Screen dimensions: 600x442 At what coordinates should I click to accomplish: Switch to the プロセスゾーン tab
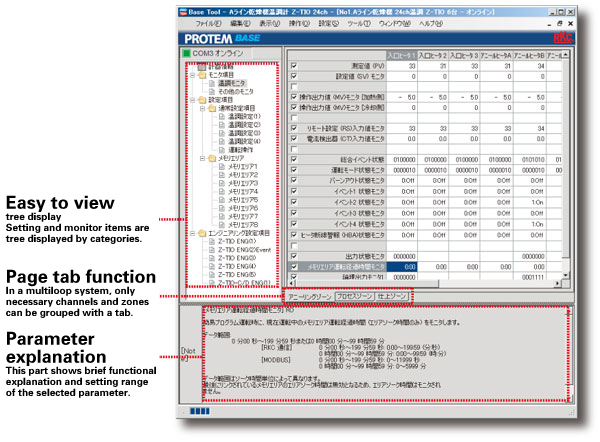(x=355, y=296)
